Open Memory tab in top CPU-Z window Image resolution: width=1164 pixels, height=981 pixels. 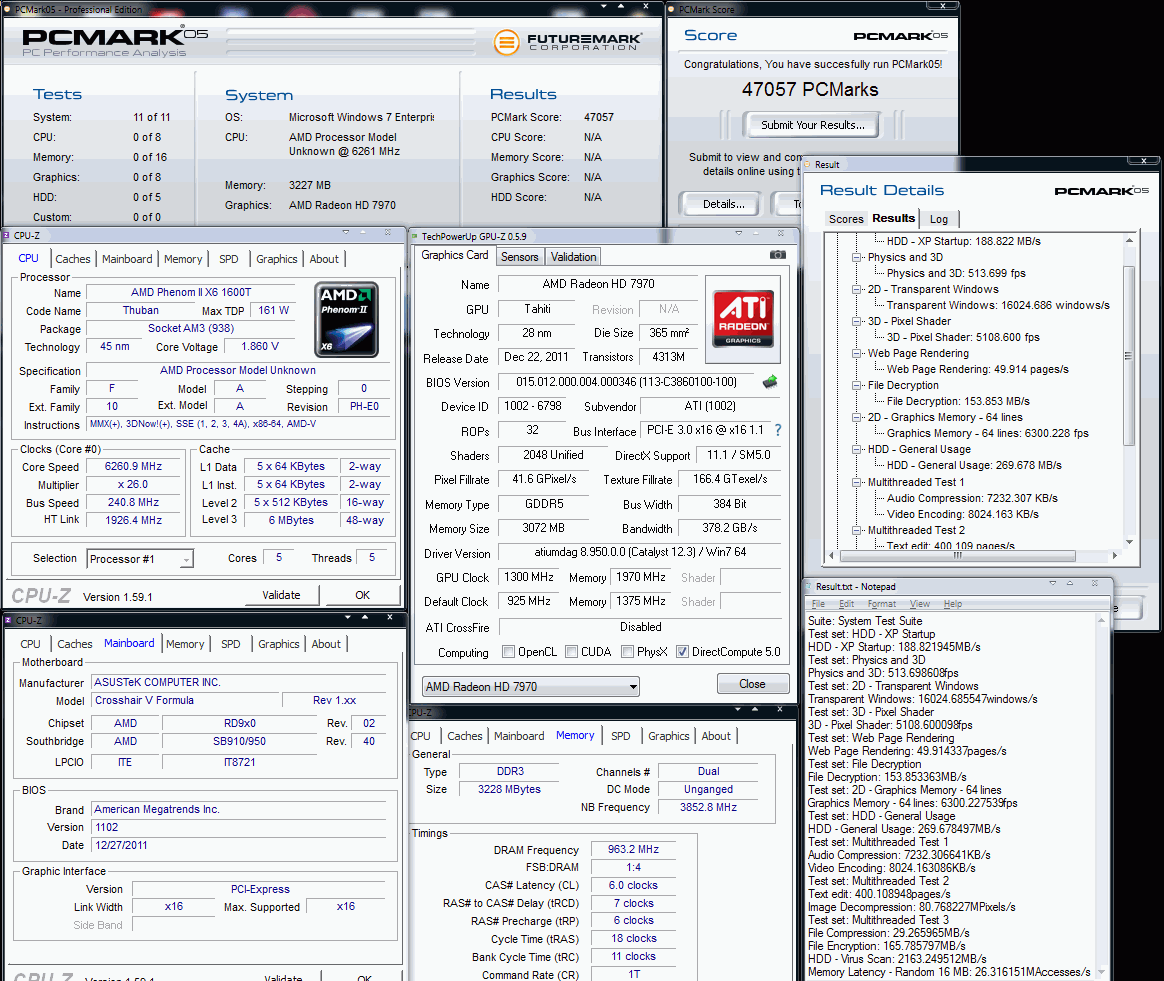[183, 259]
